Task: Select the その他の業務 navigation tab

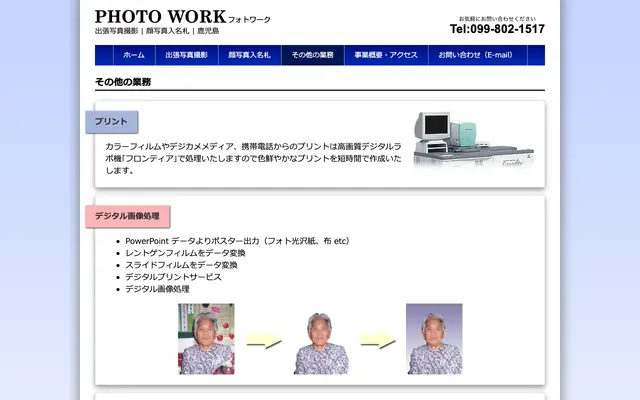Action: [x=313, y=55]
